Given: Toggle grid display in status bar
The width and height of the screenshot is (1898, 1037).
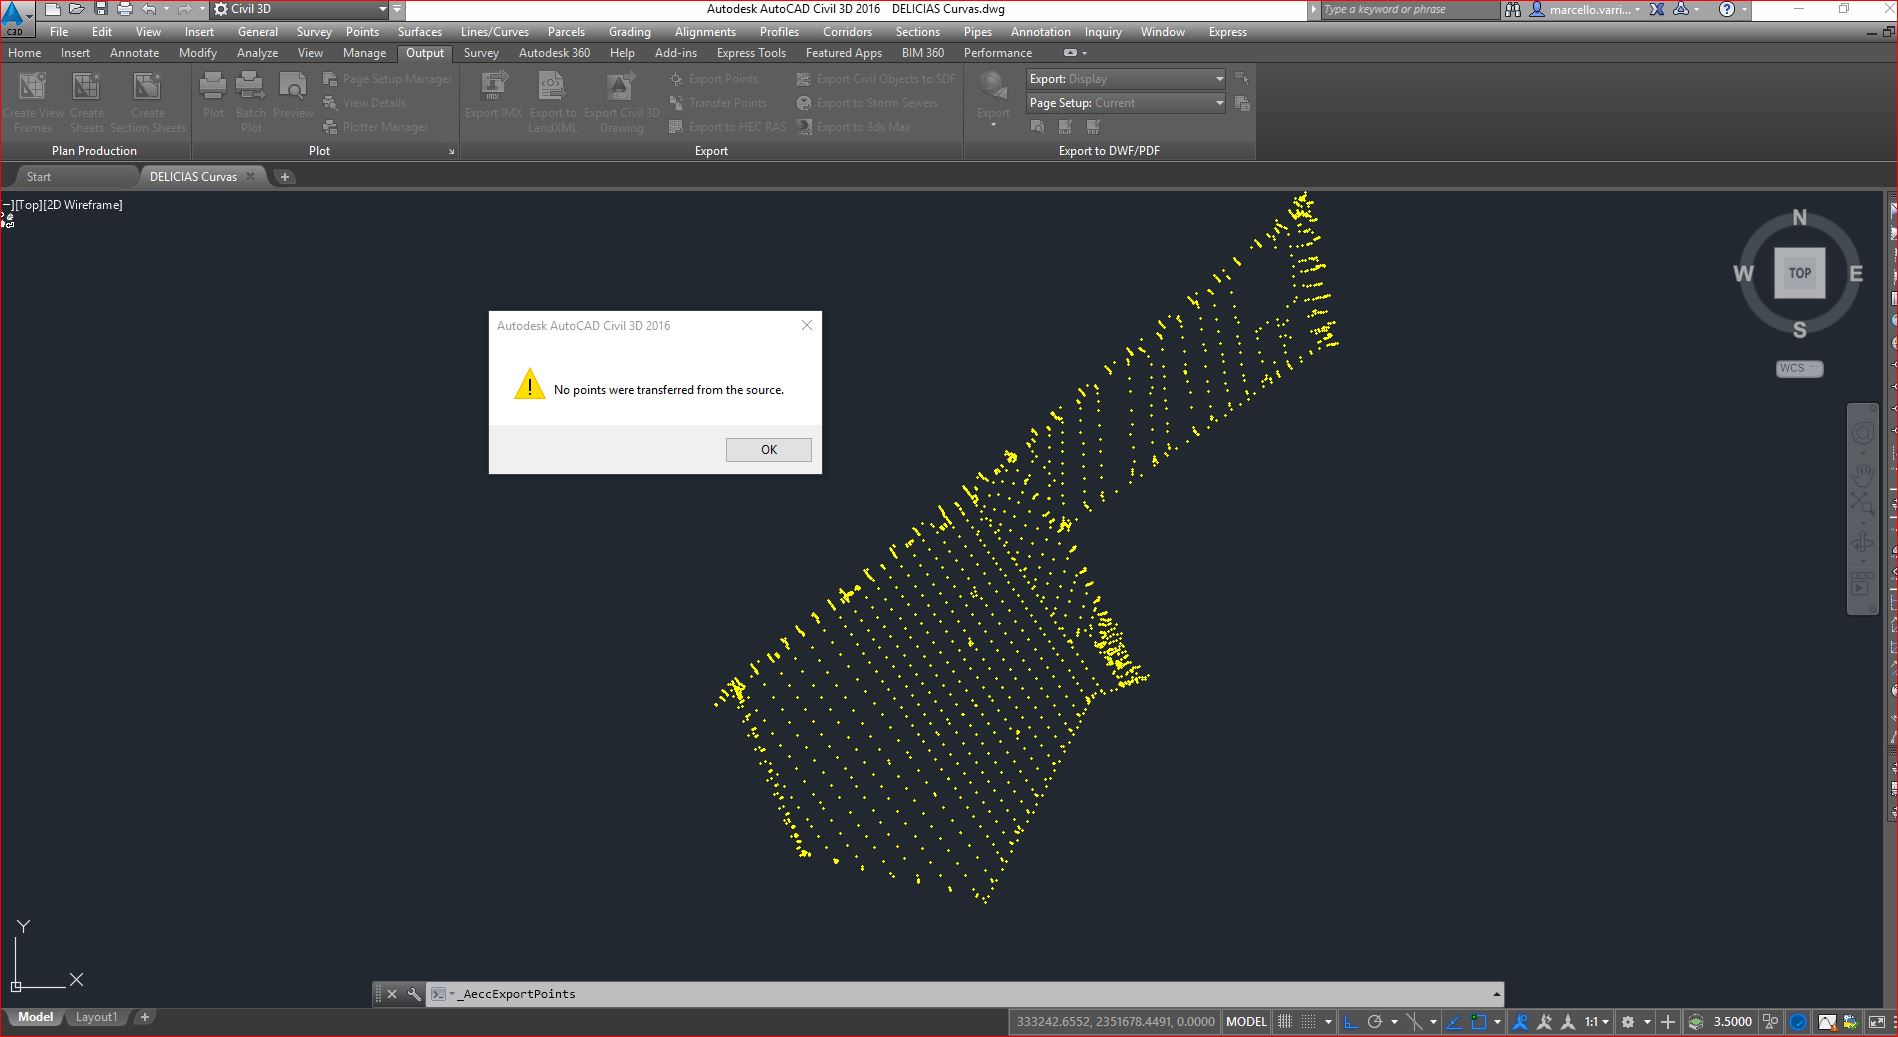Looking at the screenshot, I should [1285, 1021].
